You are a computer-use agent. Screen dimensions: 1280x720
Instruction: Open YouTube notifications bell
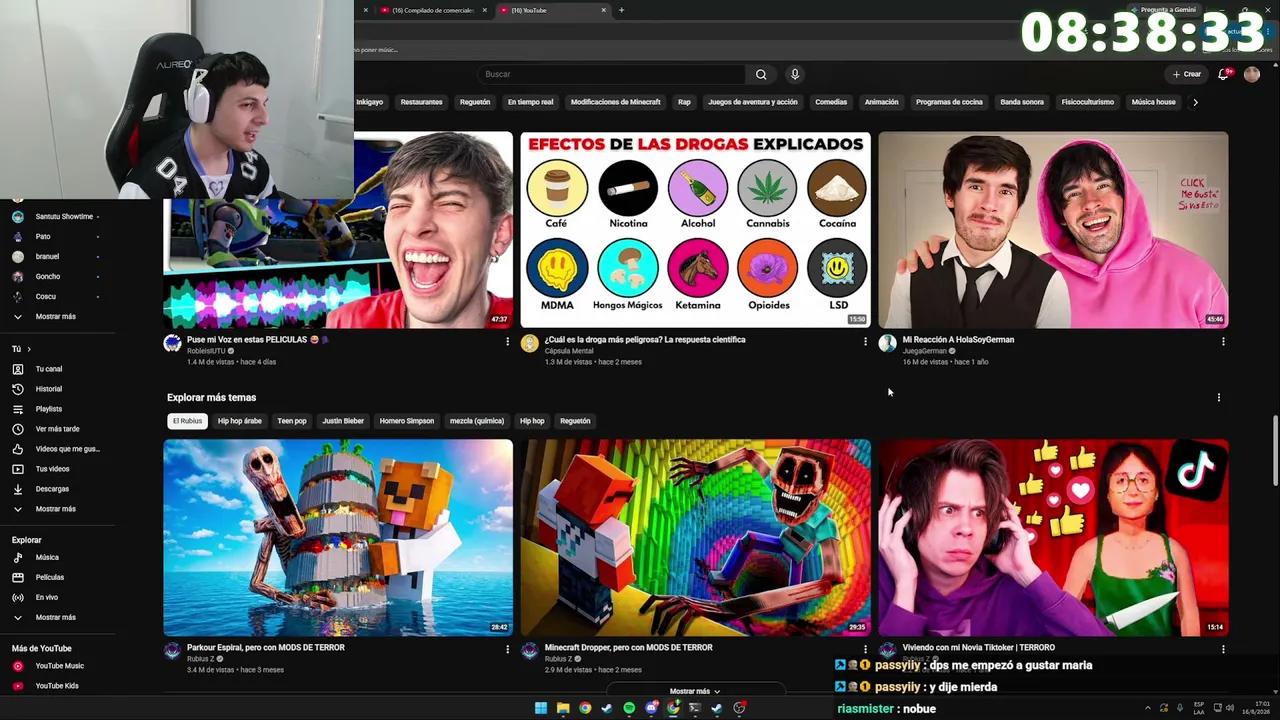tap(1223, 74)
